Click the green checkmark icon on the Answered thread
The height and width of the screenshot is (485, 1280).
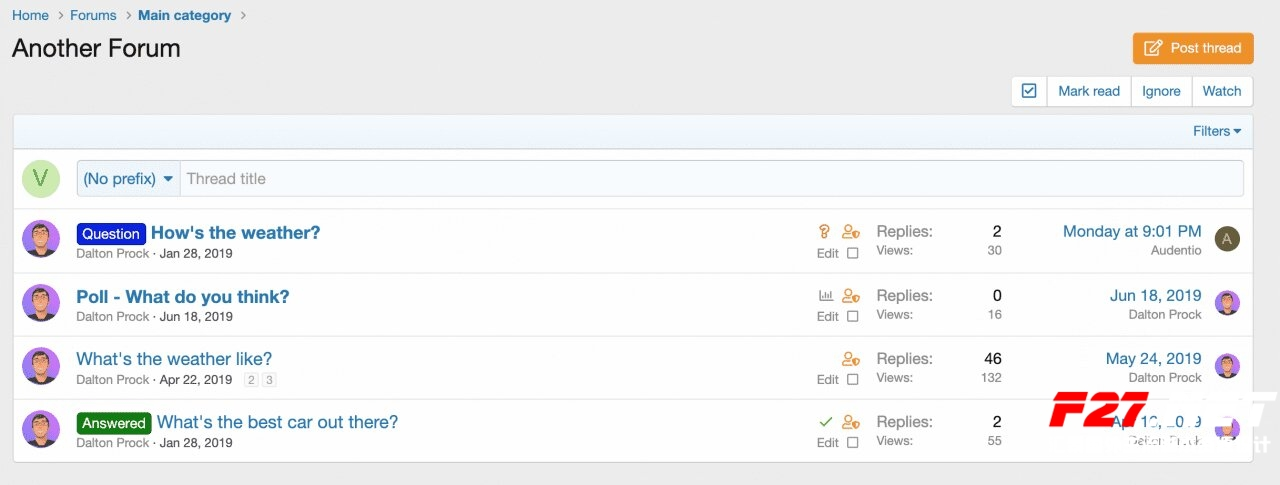point(825,422)
